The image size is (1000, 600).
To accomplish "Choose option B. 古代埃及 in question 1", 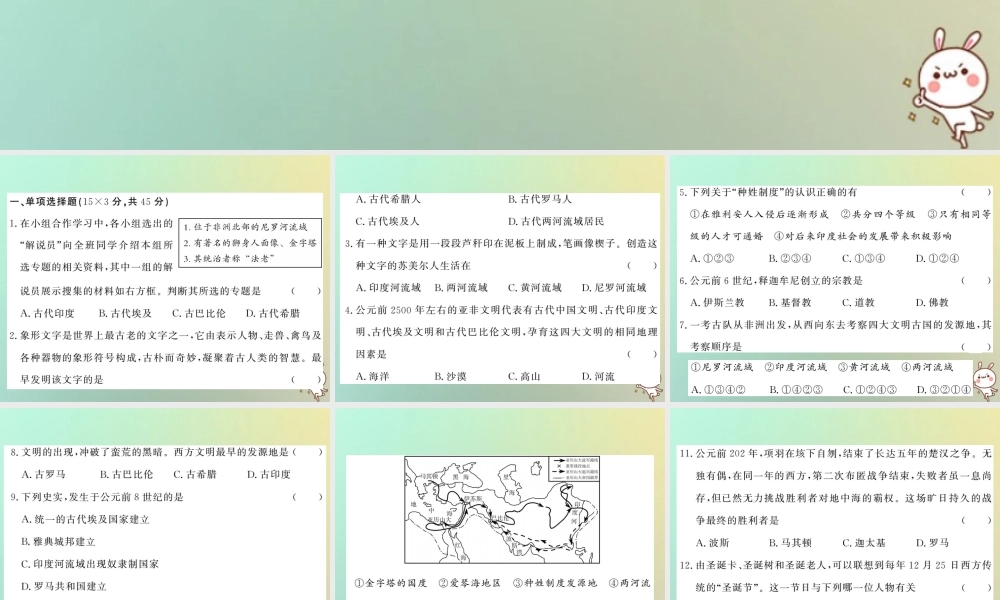I will [126, 313].
